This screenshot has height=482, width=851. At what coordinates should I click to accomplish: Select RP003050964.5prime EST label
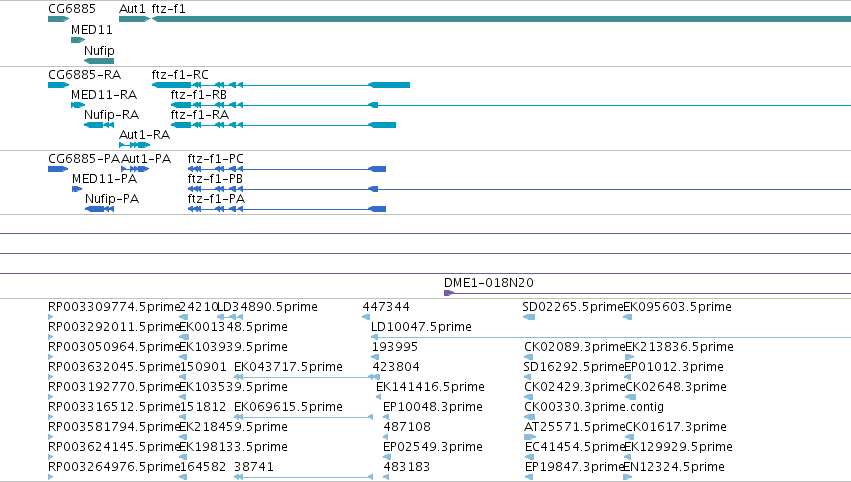pos(114,347)
